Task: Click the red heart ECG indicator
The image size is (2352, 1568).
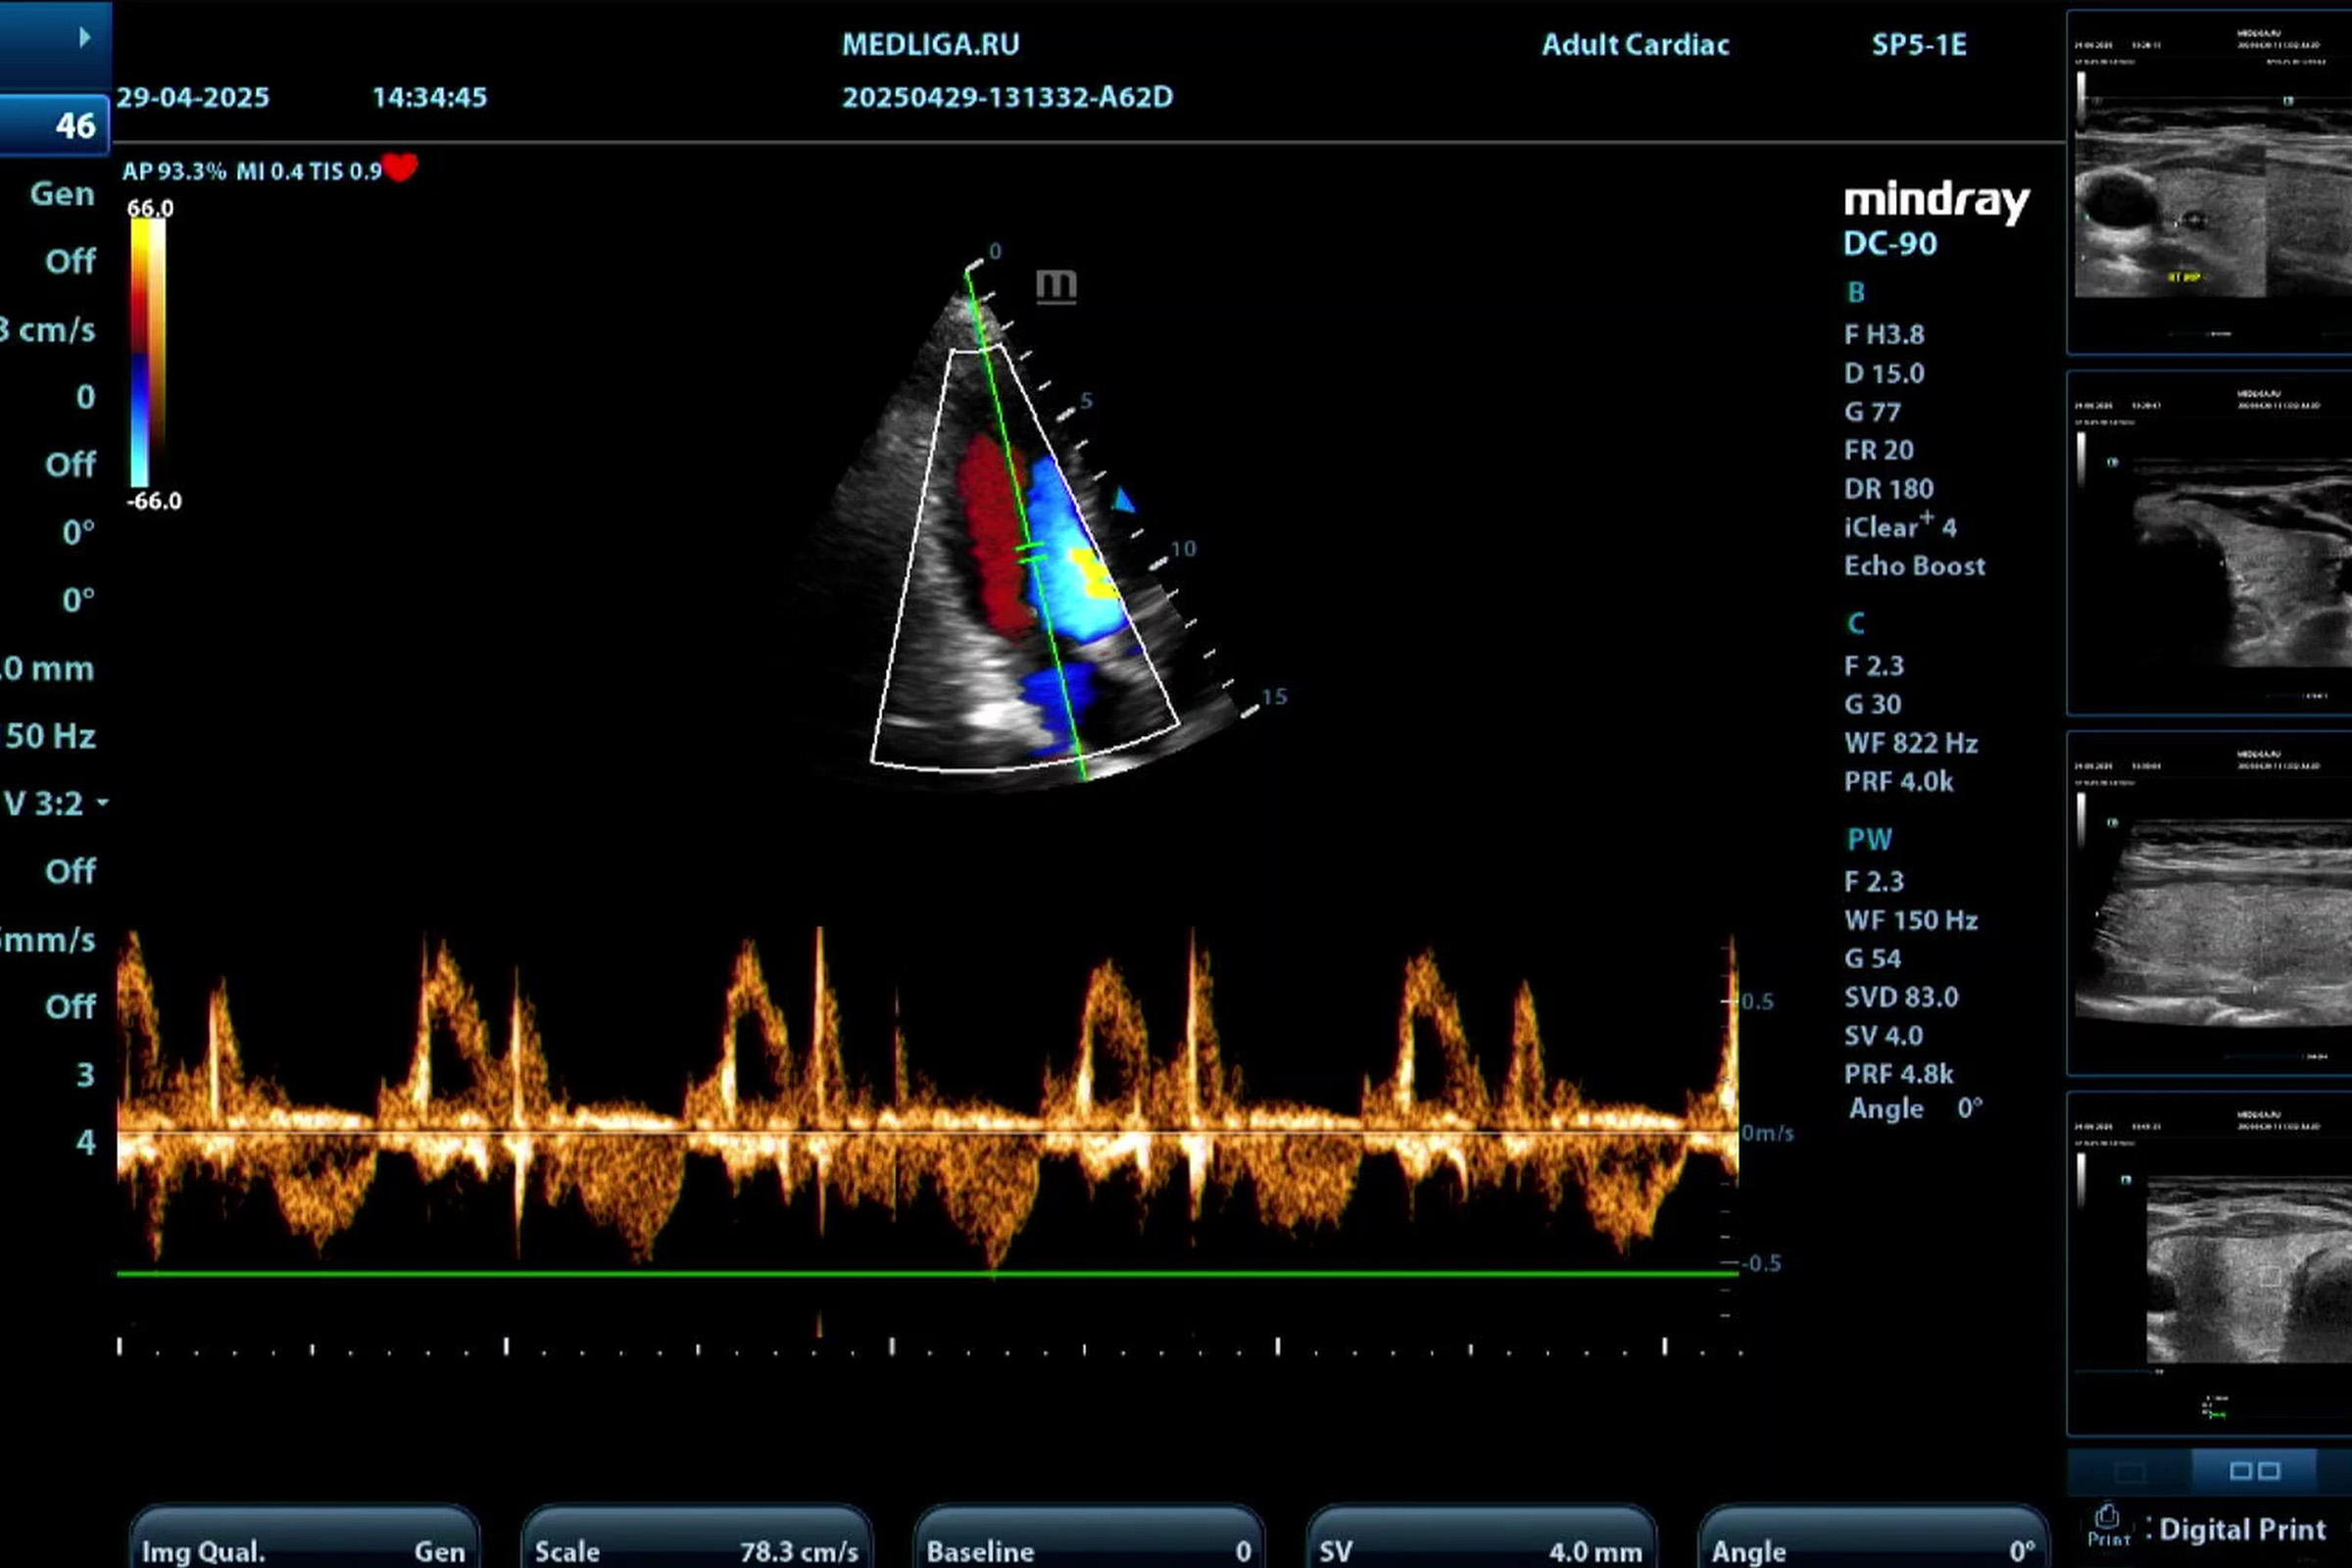Action: point(400,168)
